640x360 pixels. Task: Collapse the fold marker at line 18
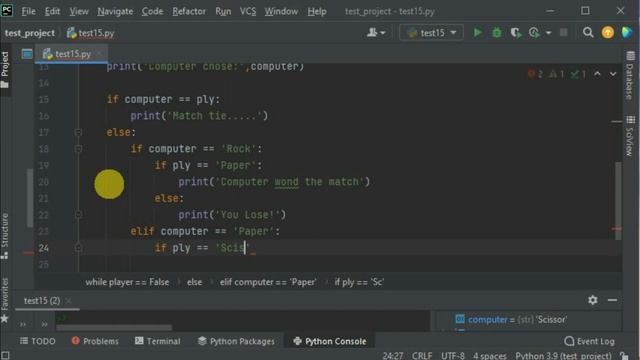[x=78, y=149]
